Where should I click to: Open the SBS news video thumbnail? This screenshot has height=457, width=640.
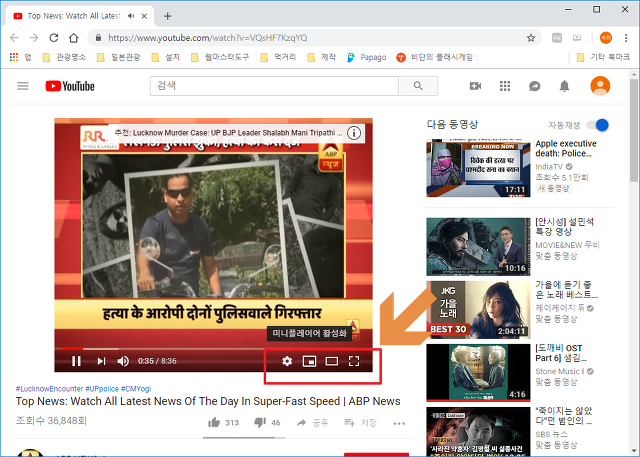click(x=478, y=432)
